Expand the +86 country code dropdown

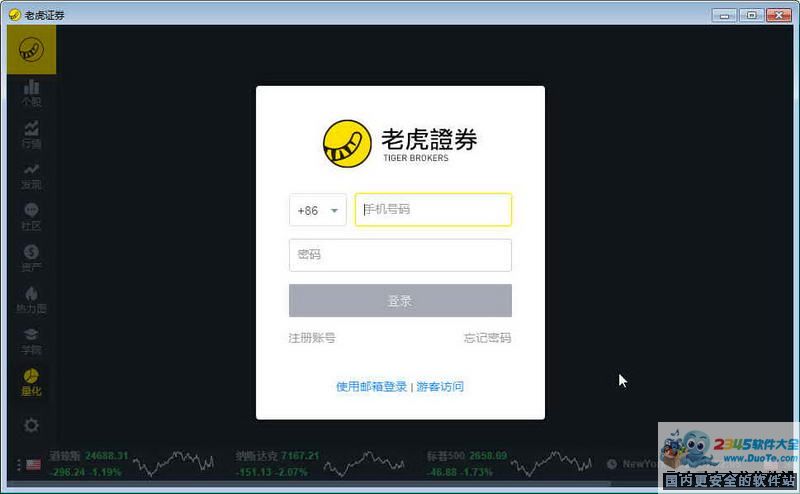[x=317, y=210]
